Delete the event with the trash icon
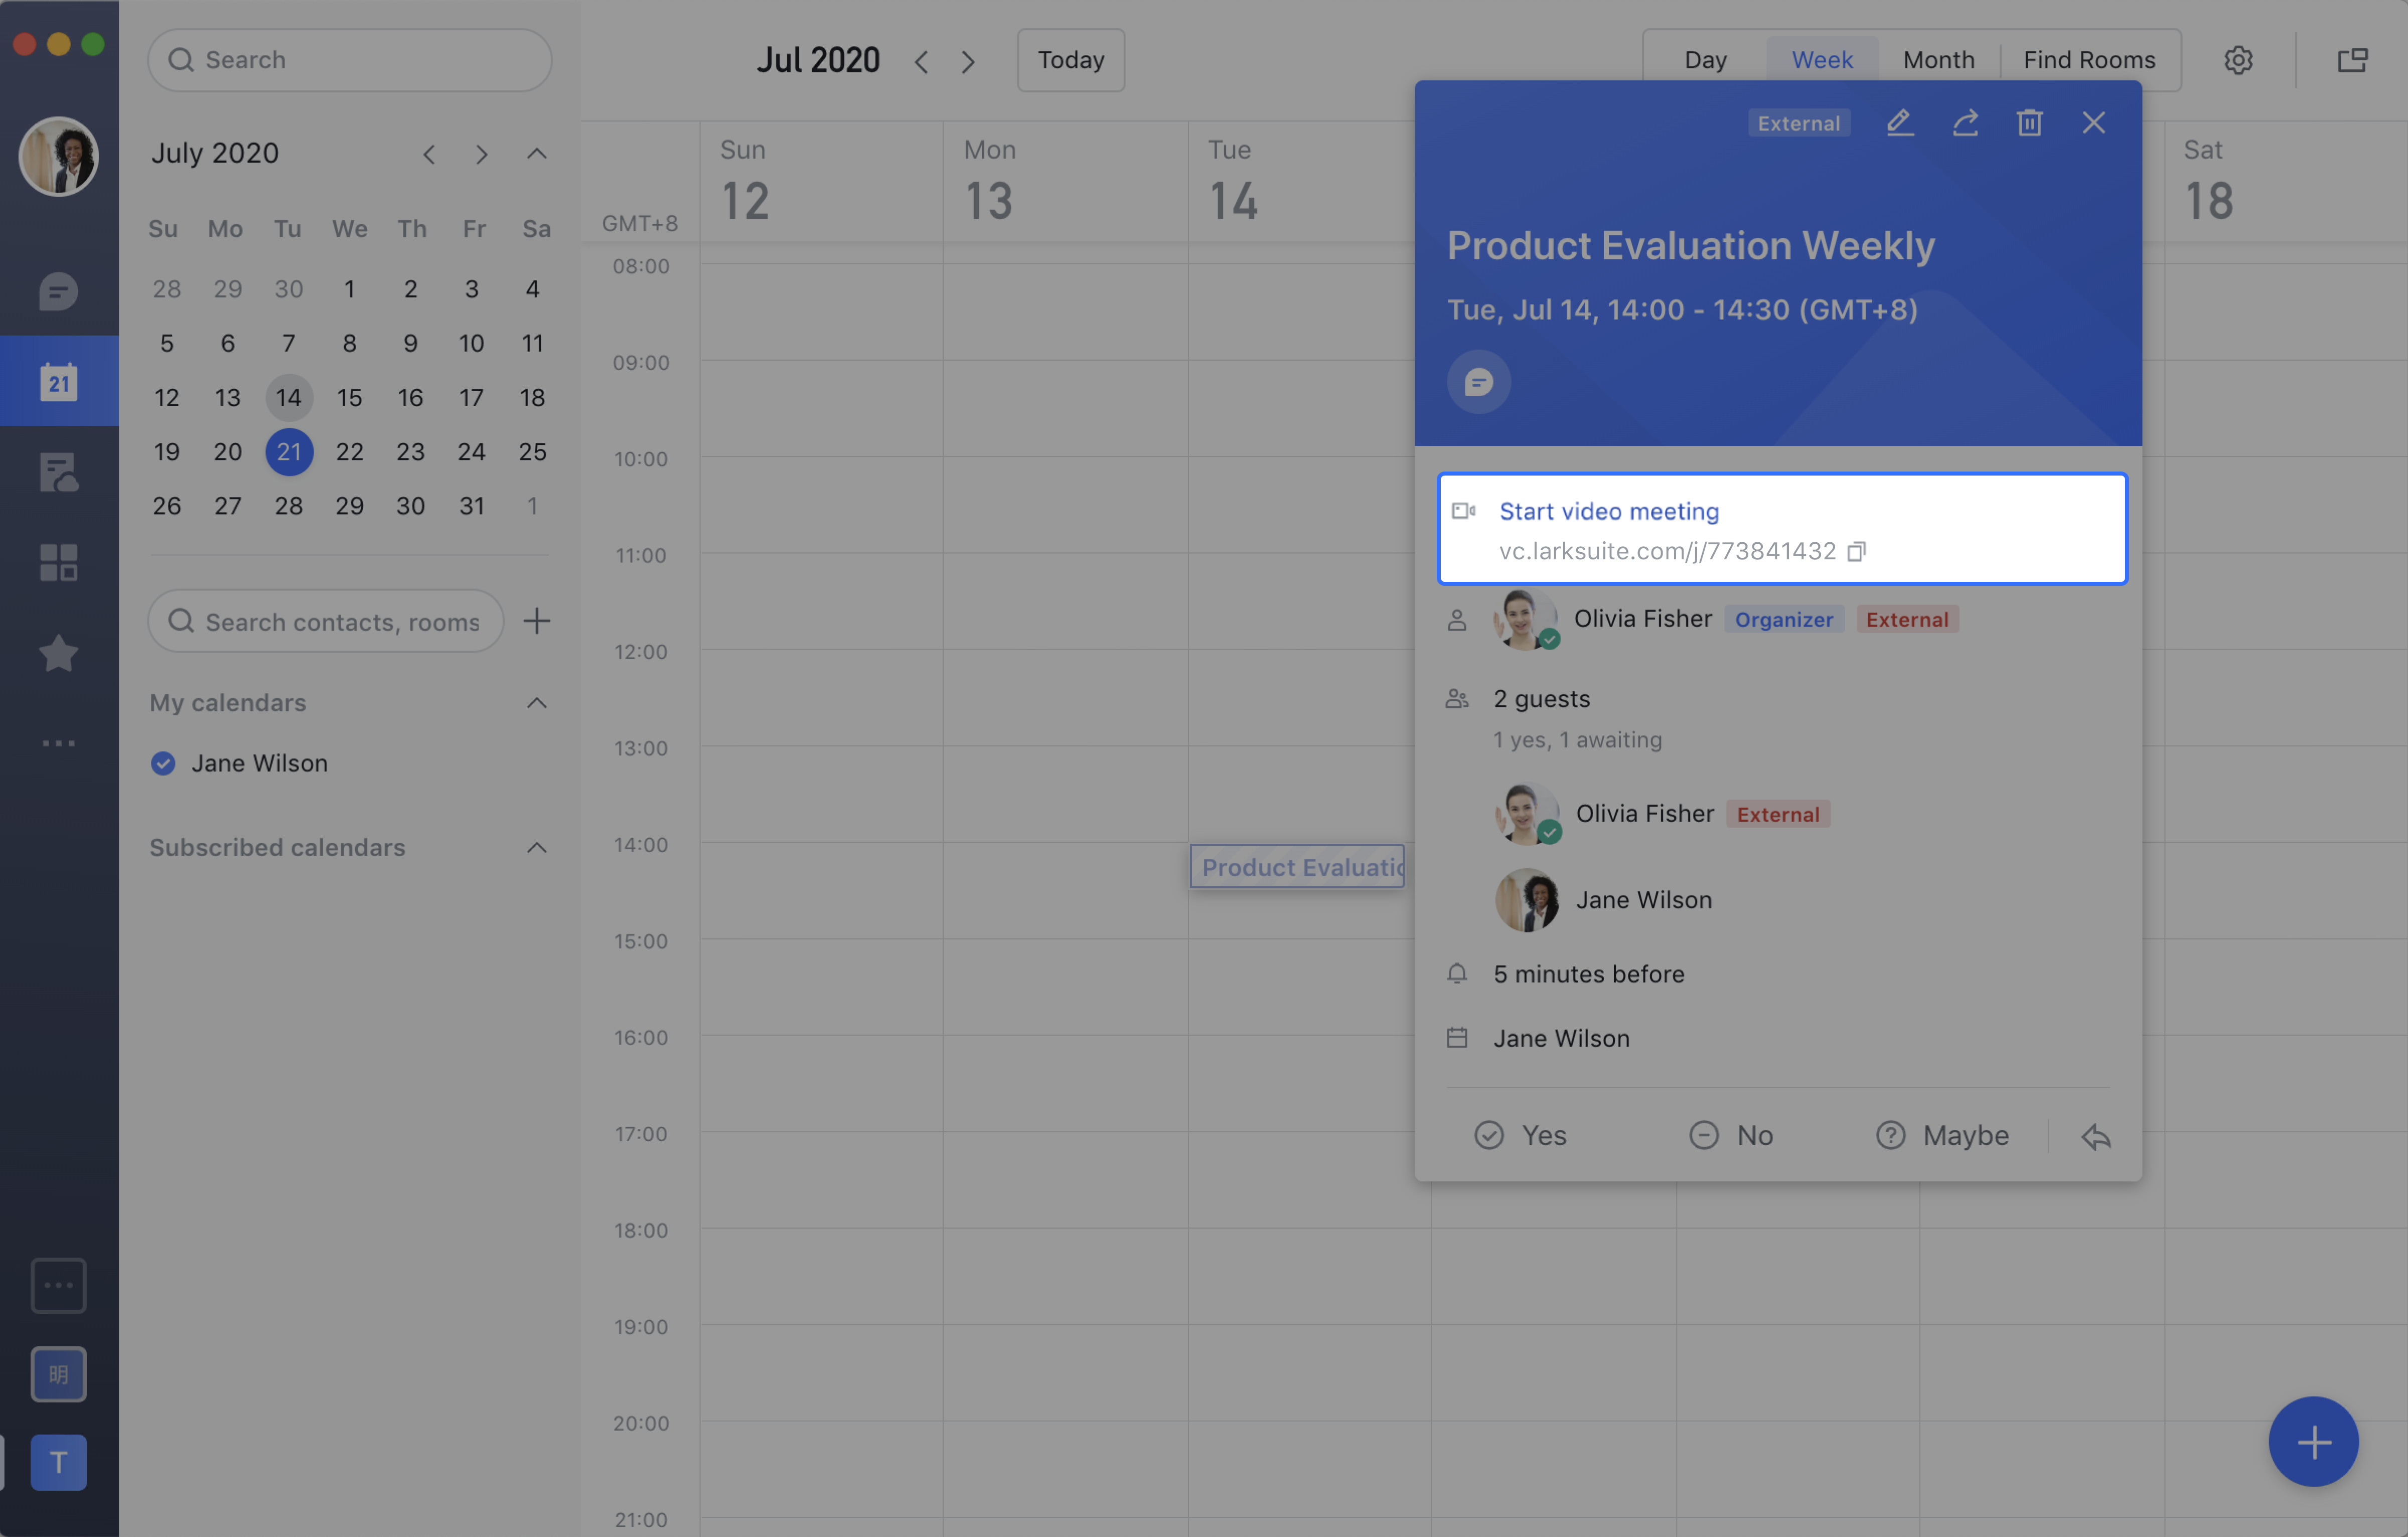This screenshot has width=2408, height=1537. pyautogui.click(x=2029, y=122)
